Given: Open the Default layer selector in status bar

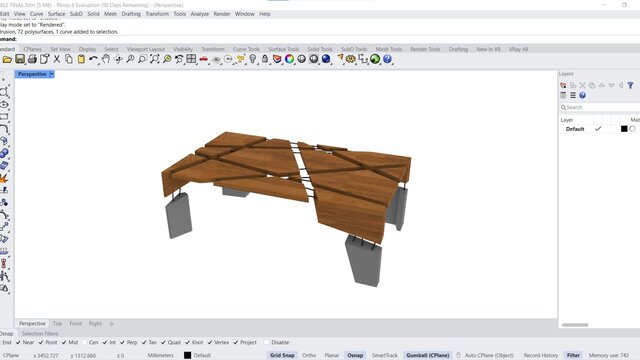Looking at the screenshot, I should tap(198, 356).
